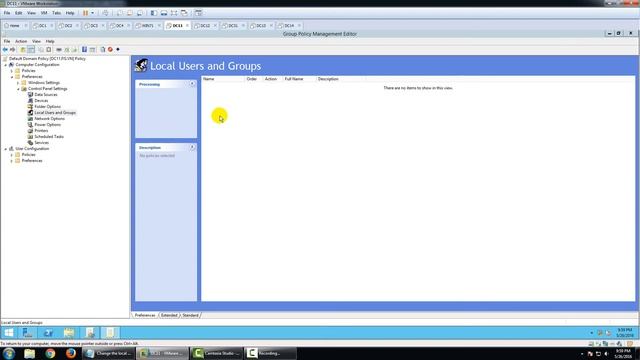Click the Up one level folder icon
Screen dimensions: 640x360
point(23,49)
